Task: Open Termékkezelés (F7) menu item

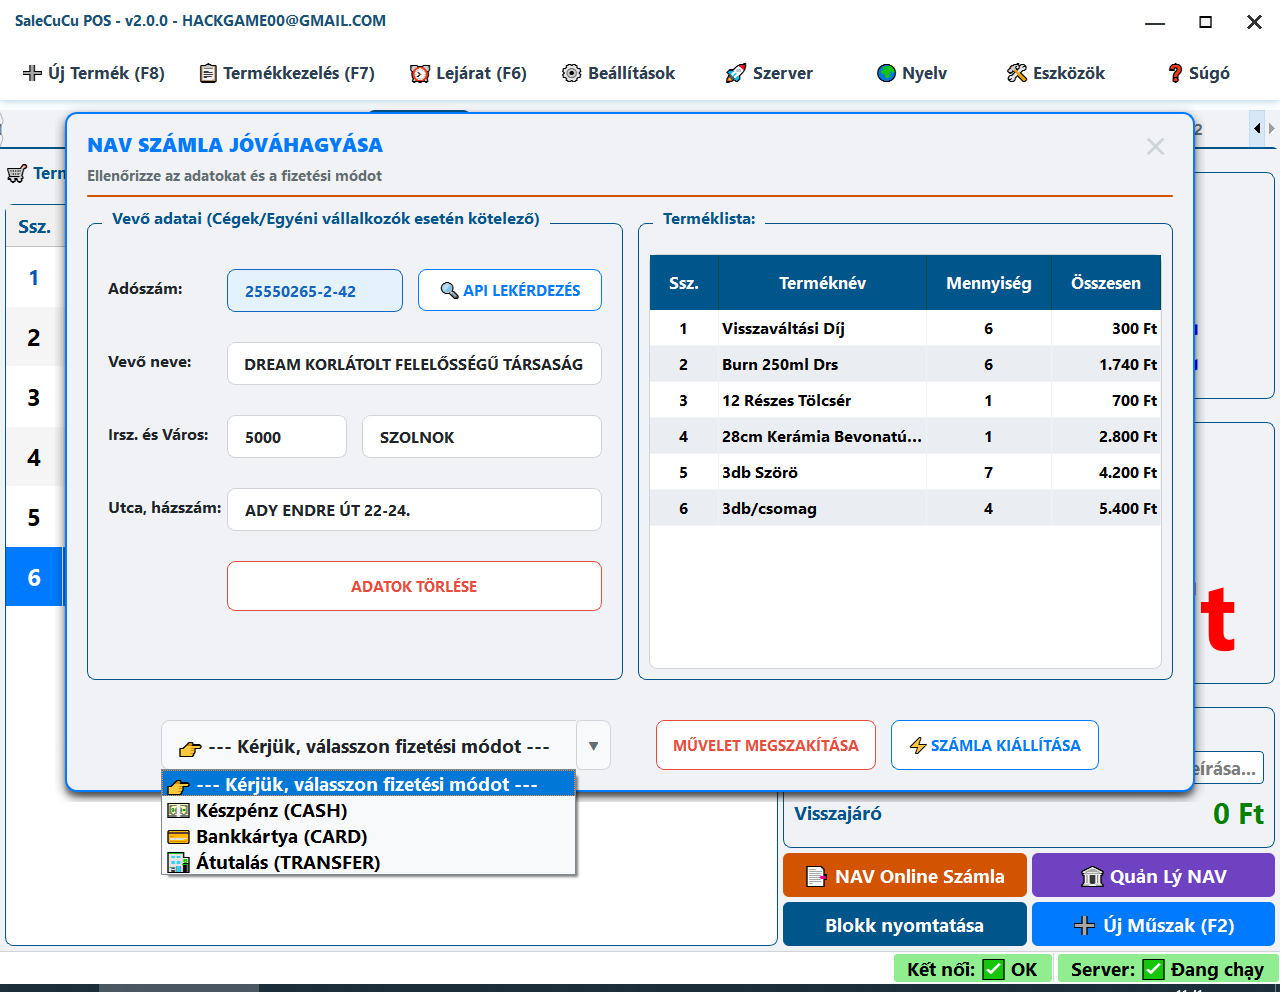Action: coord(287,73)
